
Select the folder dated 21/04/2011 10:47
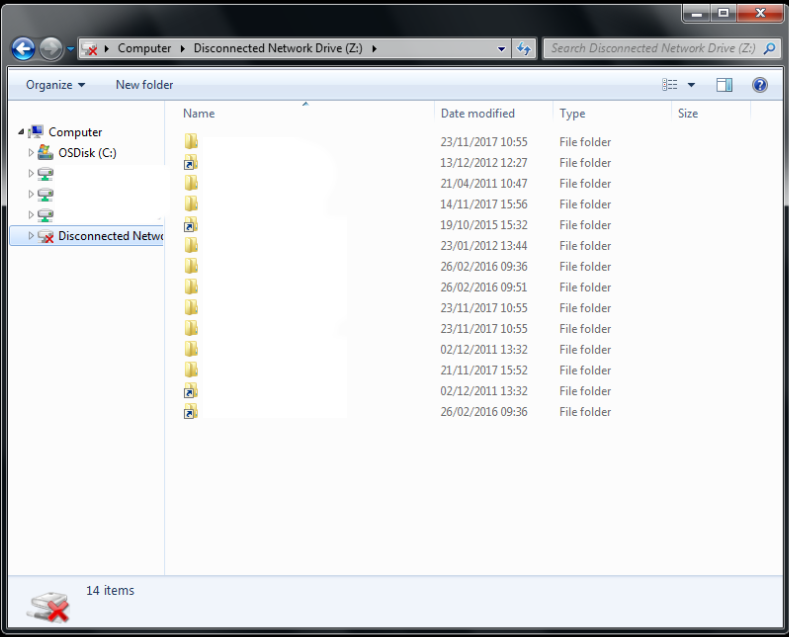[x=191, y=183]
